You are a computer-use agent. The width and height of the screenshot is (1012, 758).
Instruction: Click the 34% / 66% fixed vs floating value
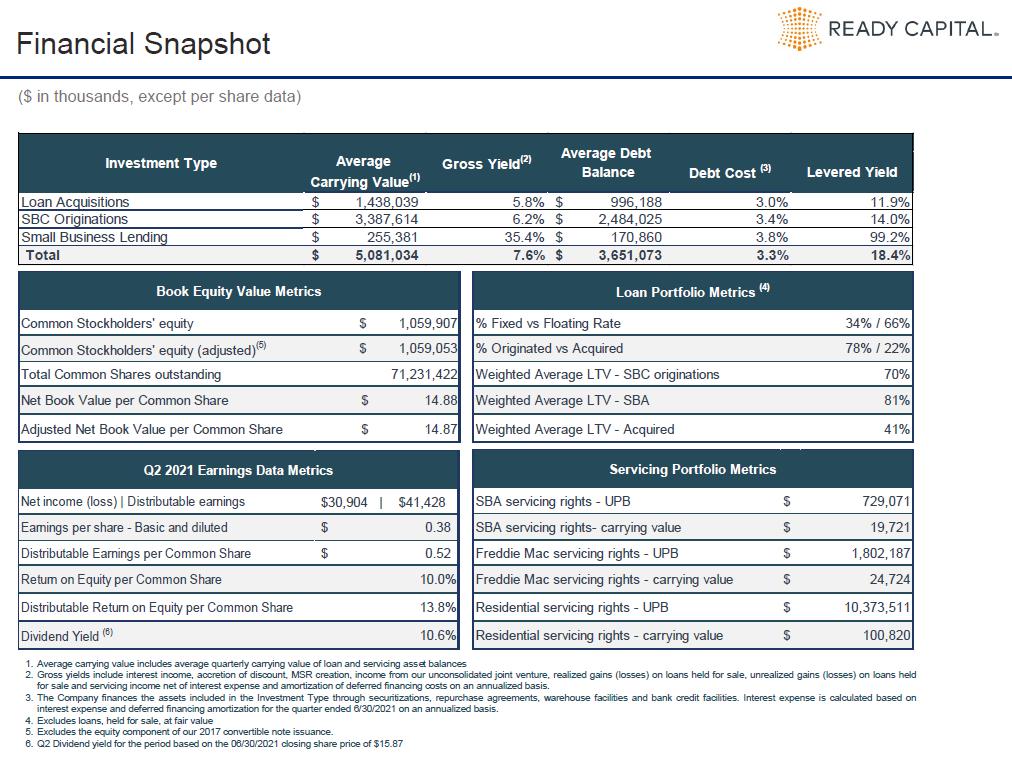point(878,323)
